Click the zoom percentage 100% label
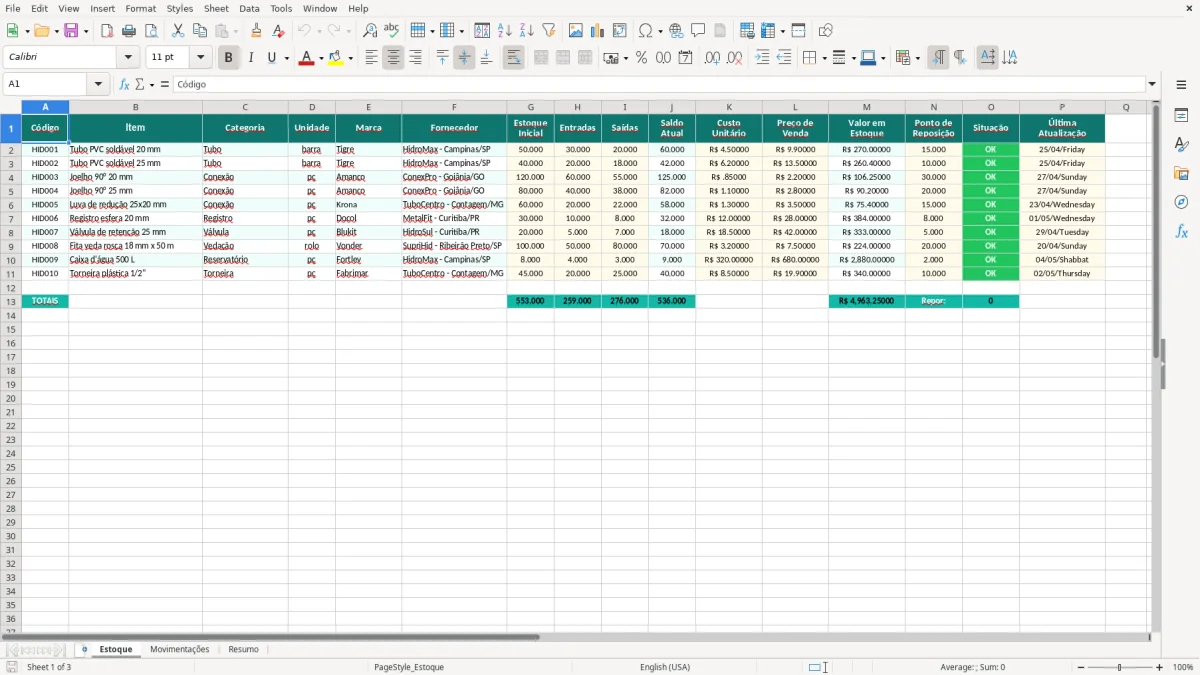This screenshot has height=675, width=1200. (x=1183, y=667)
